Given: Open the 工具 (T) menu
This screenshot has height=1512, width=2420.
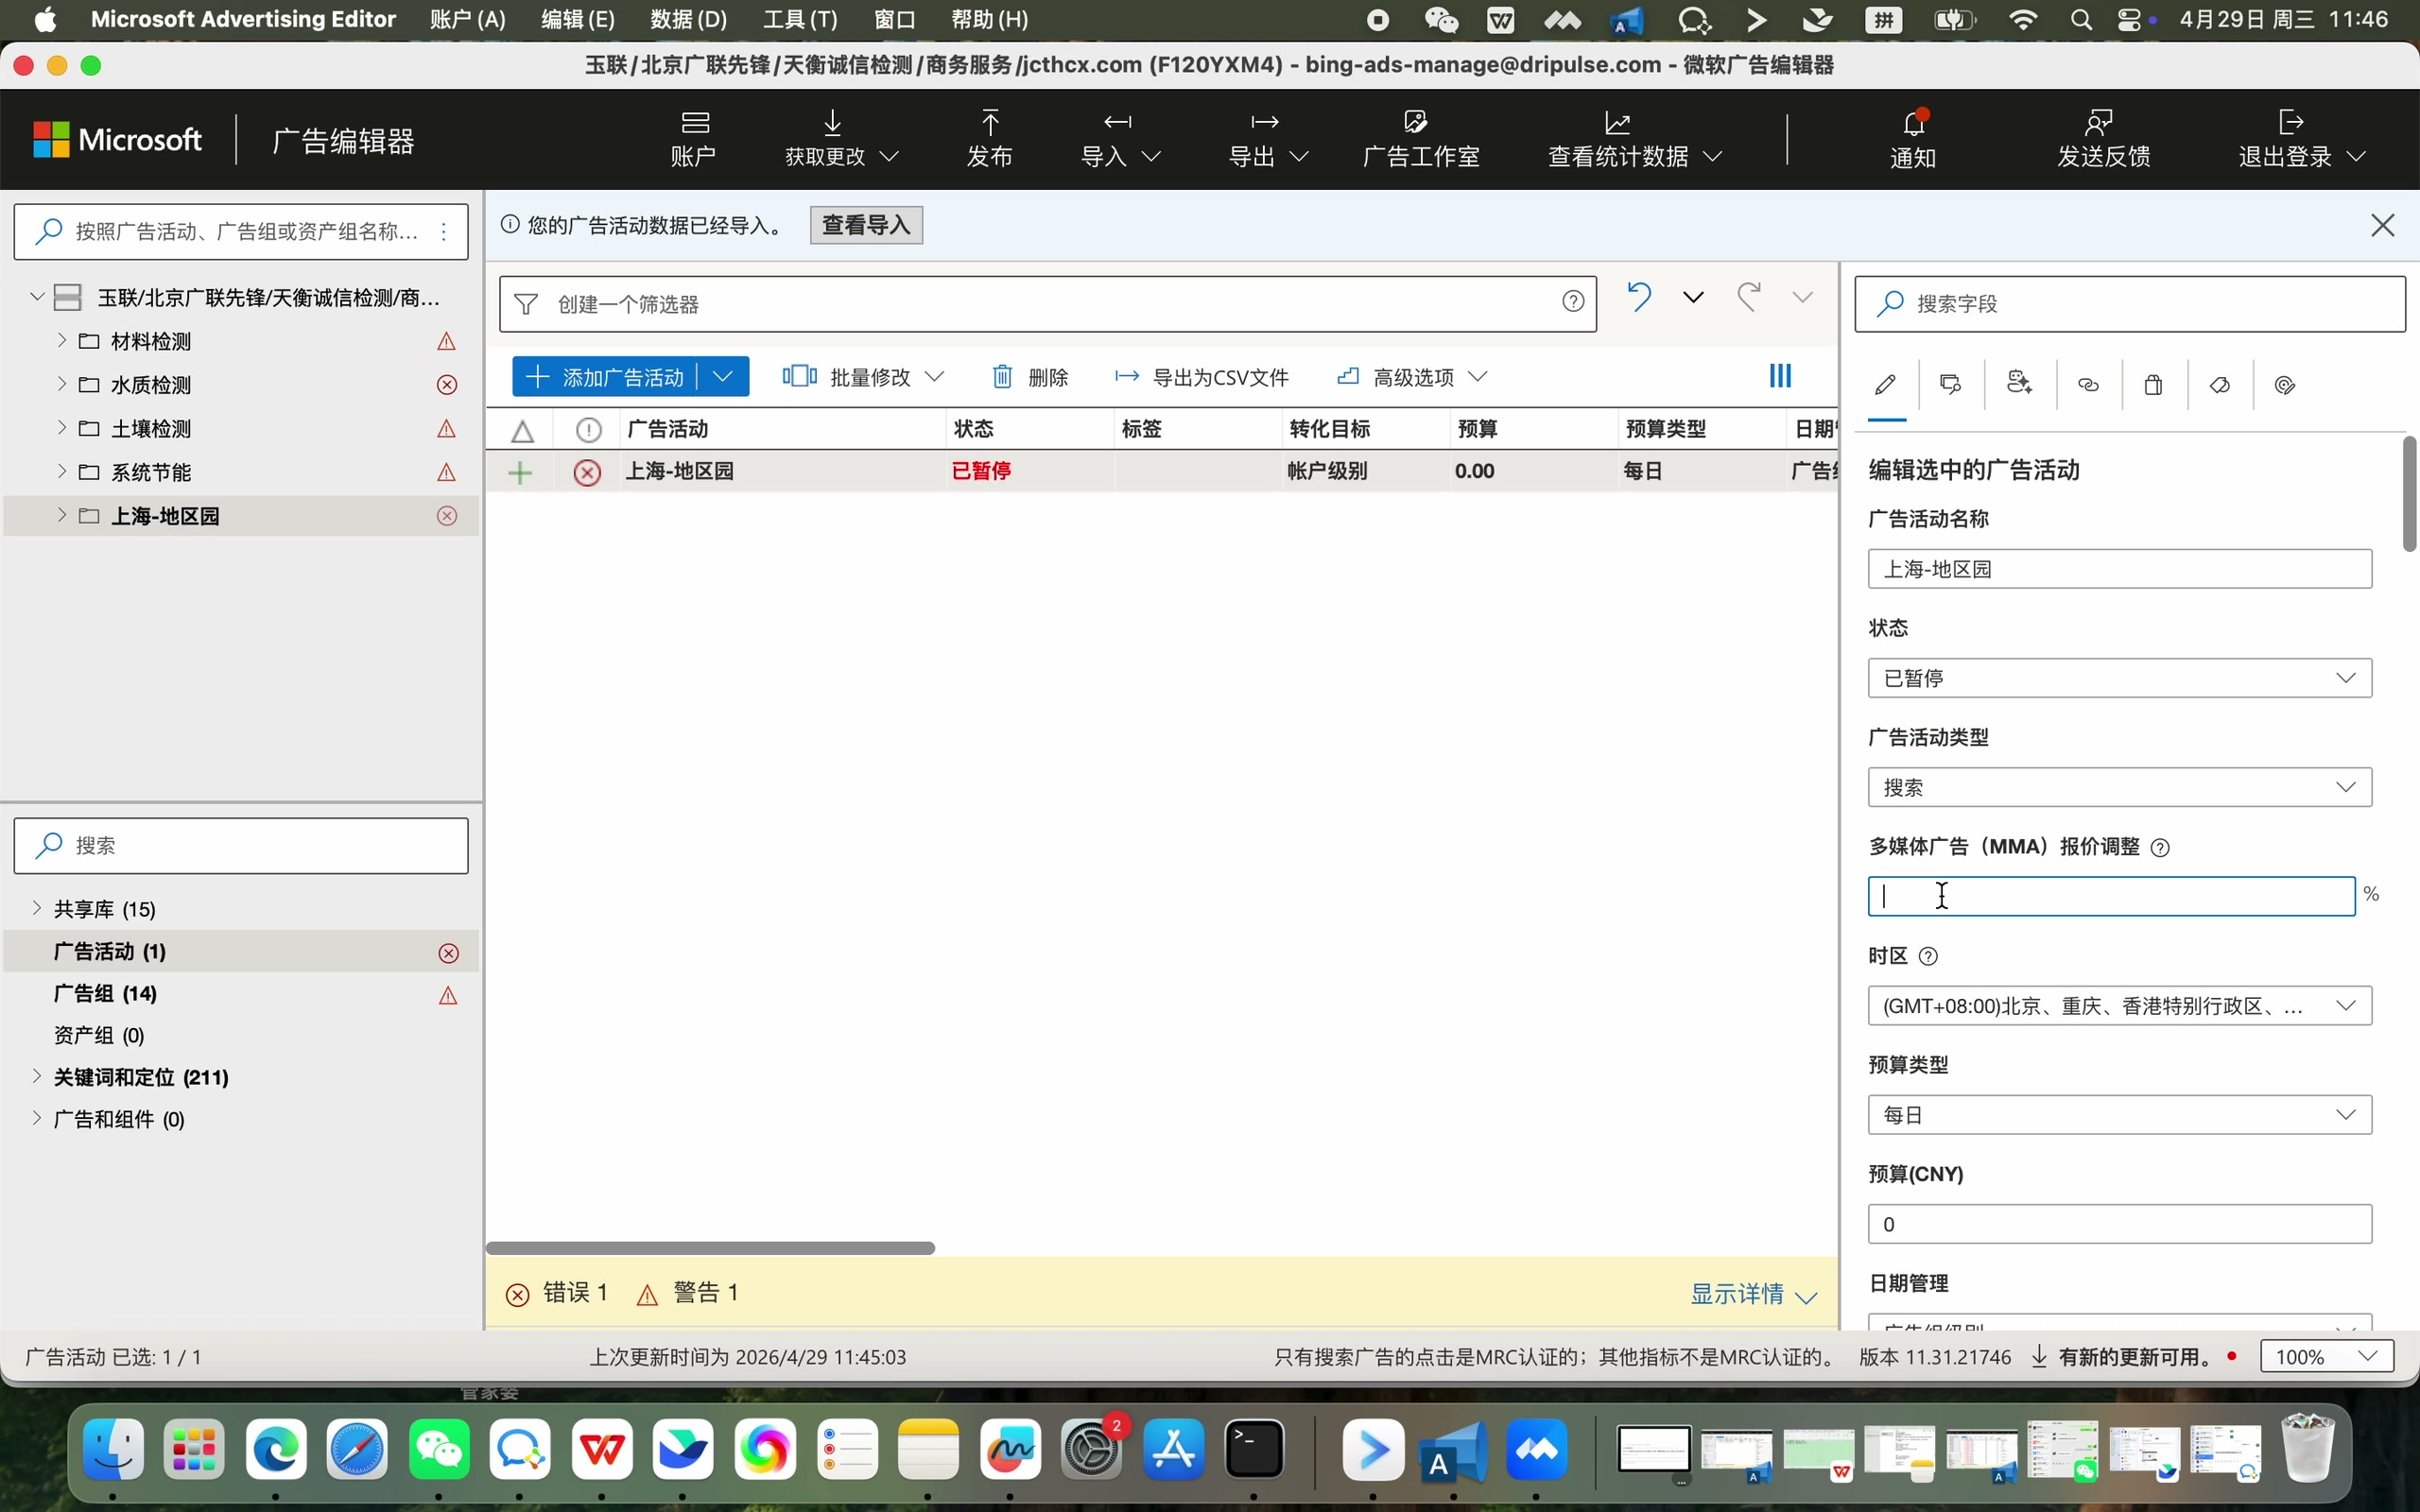Looking at the screenshot, I should click(800, 19).
